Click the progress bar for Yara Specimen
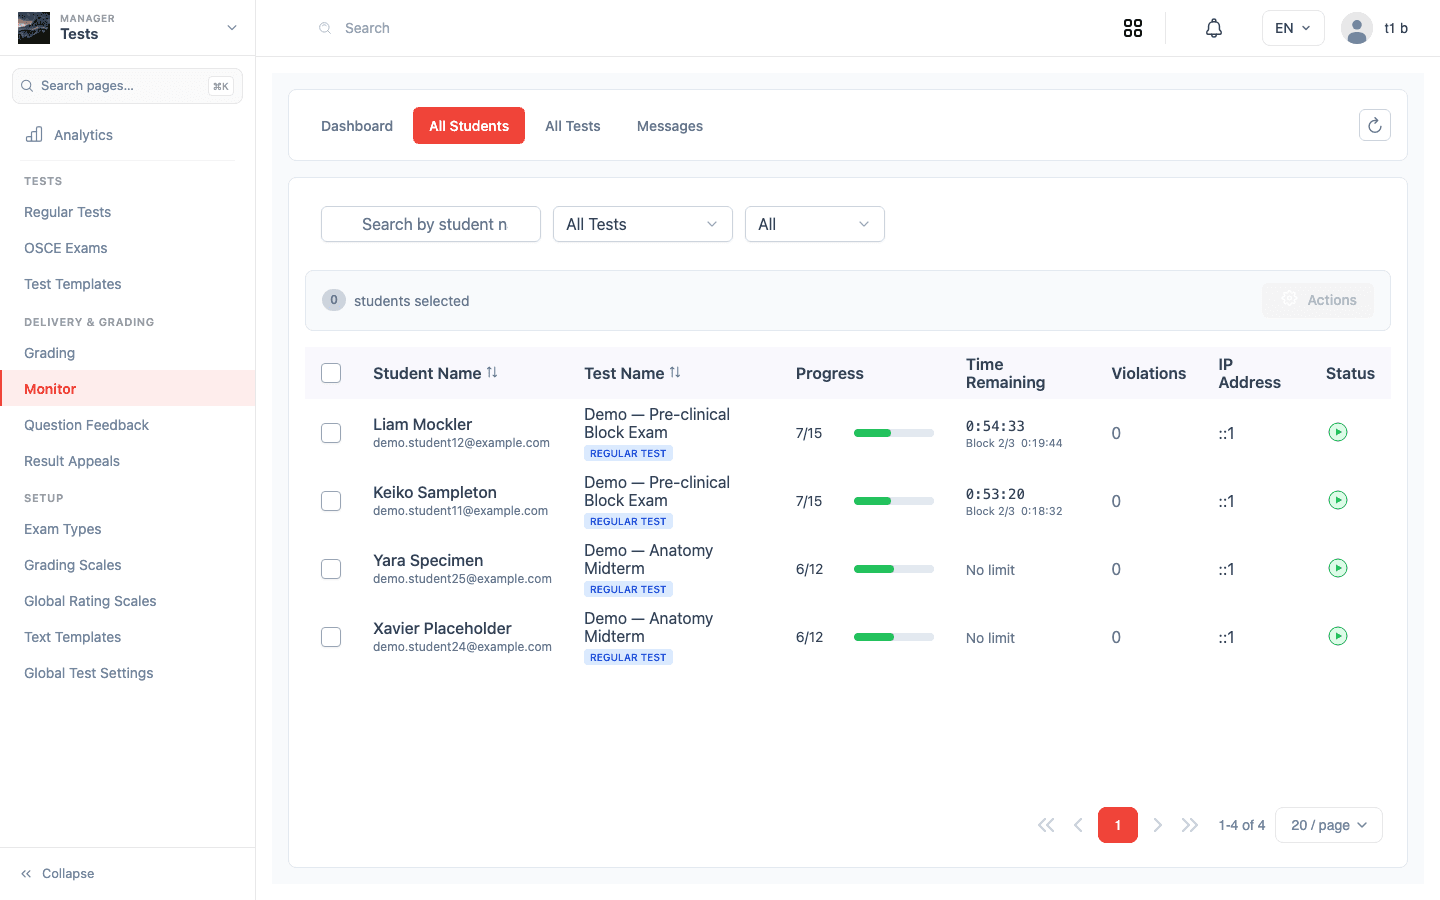Screen dimensions: 1440x900 click(894, 569)
